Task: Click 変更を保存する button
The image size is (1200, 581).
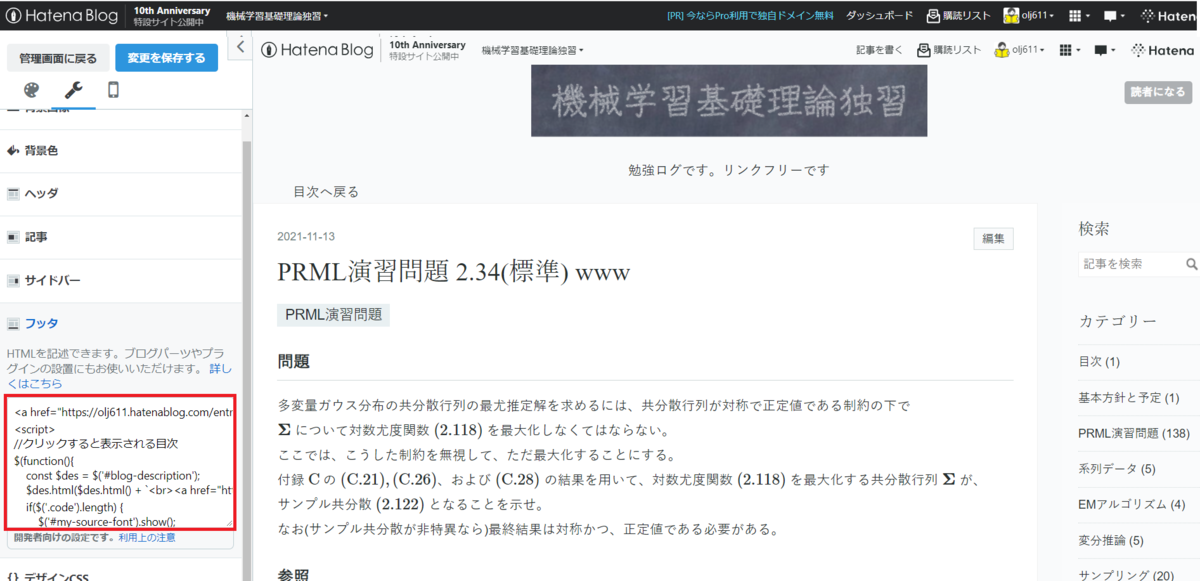Action: tap(166, 58)
